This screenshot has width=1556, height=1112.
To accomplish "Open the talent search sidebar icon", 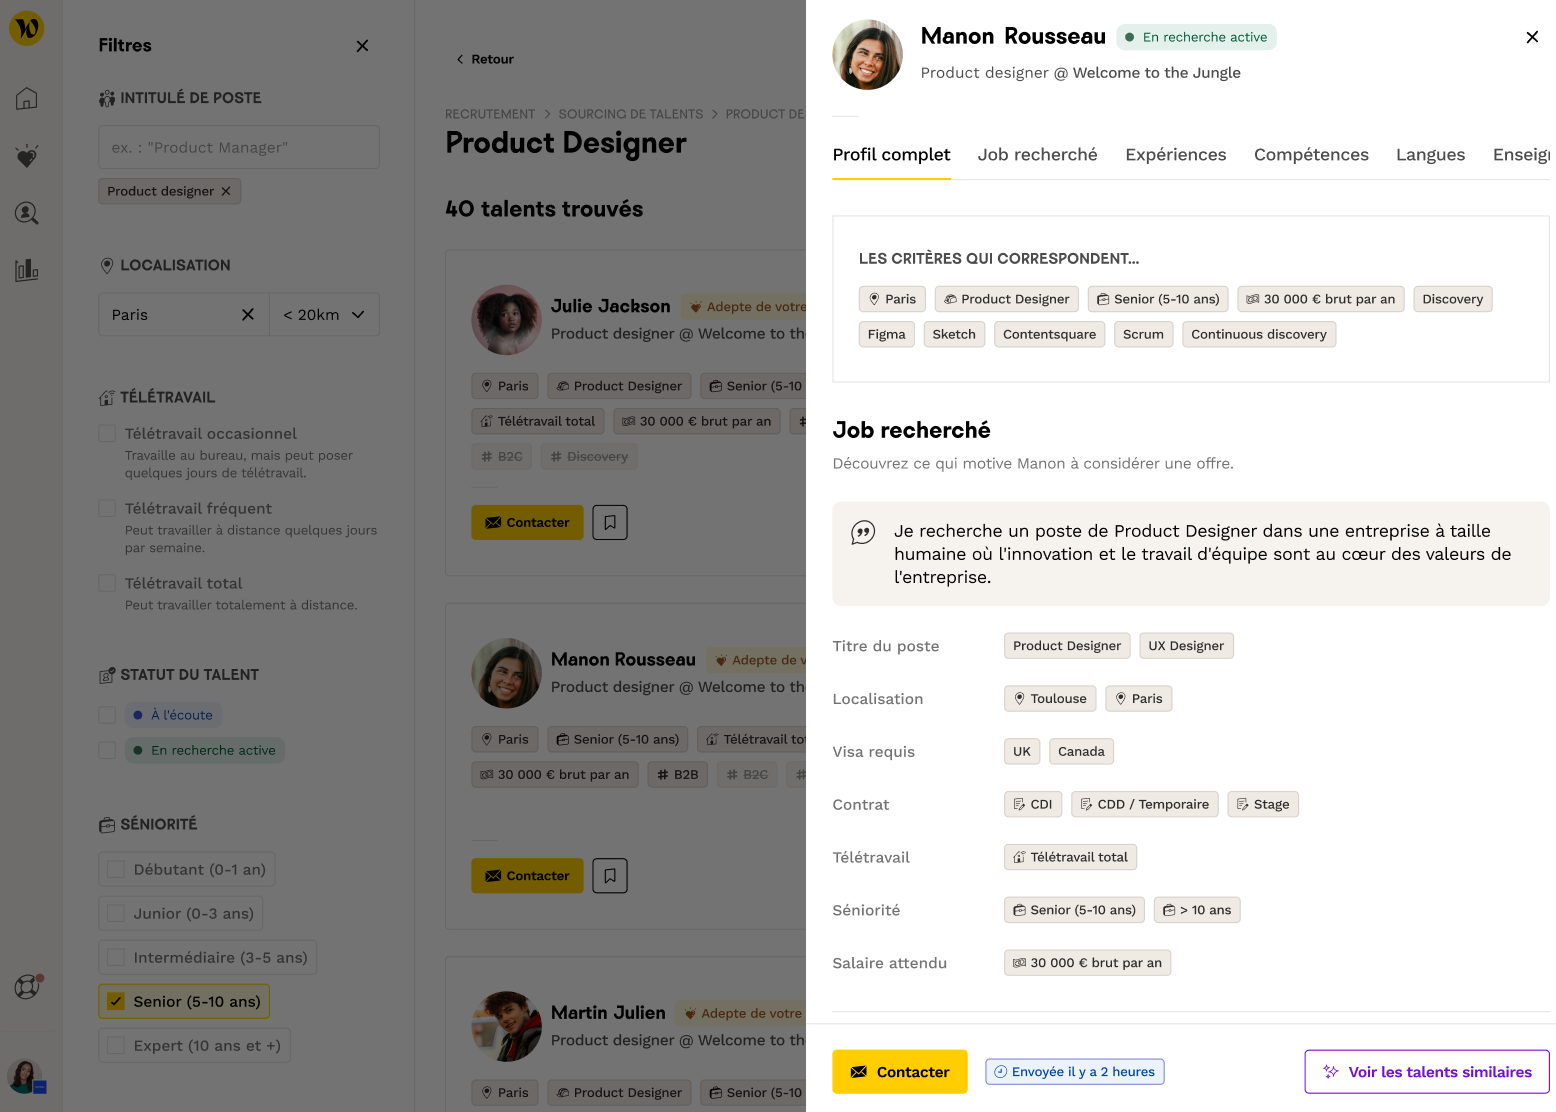I will pyautogui.click(x=27, y=213).
